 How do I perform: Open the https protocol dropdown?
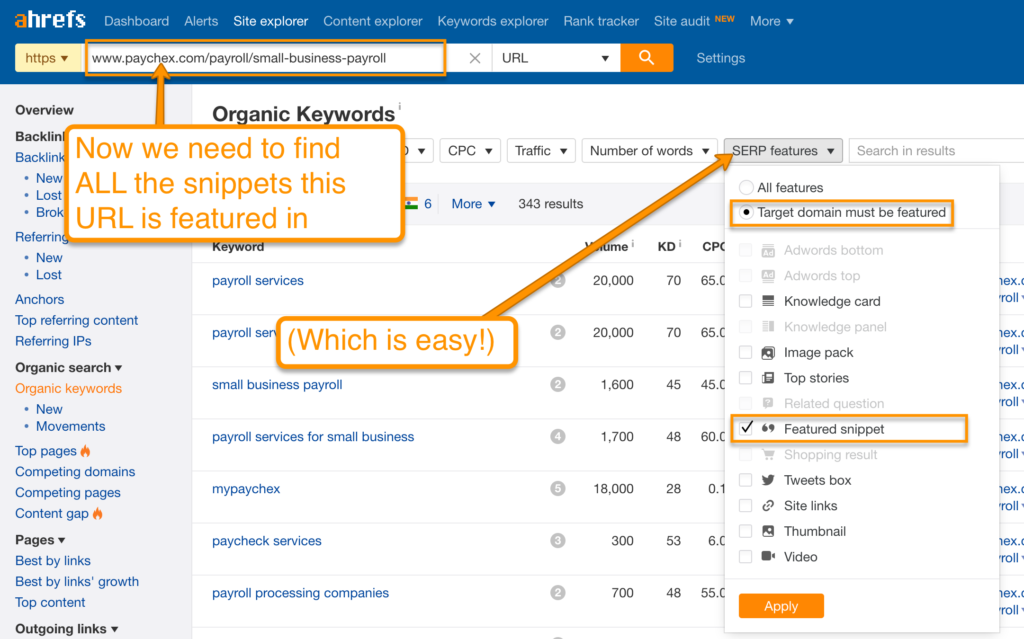coord(47,57)
